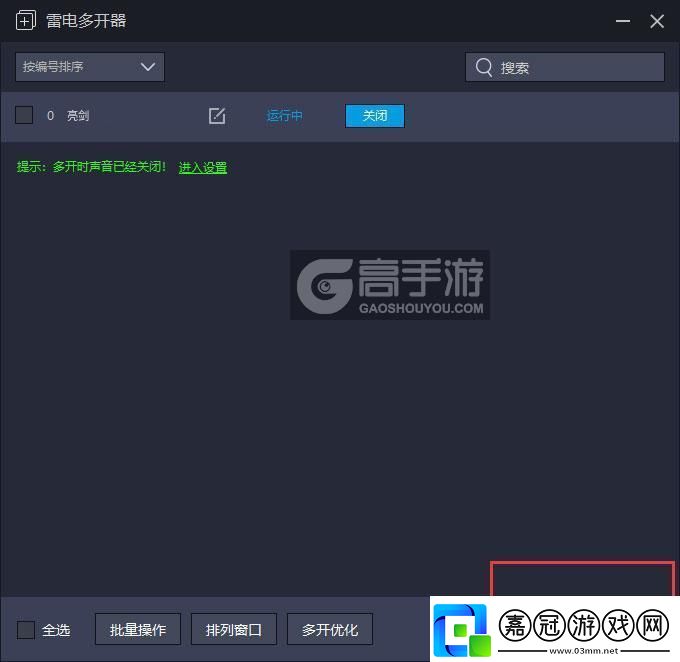The height and width of the screenshot is (662, 680).
Task: Tick the checkbox for emulator 0 亮剑
Action: [24, 115]
